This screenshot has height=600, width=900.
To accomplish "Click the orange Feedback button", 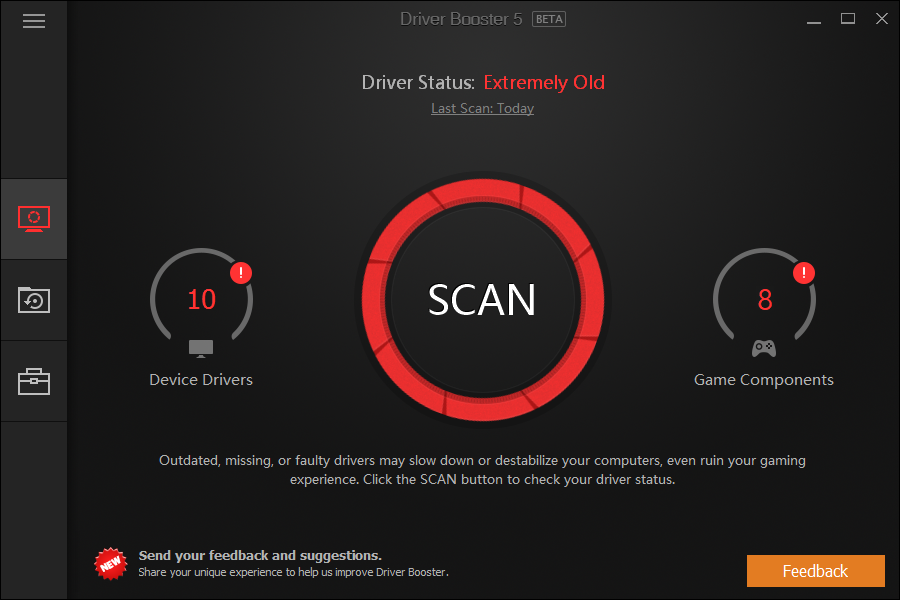I will click(x=816, y=571).
